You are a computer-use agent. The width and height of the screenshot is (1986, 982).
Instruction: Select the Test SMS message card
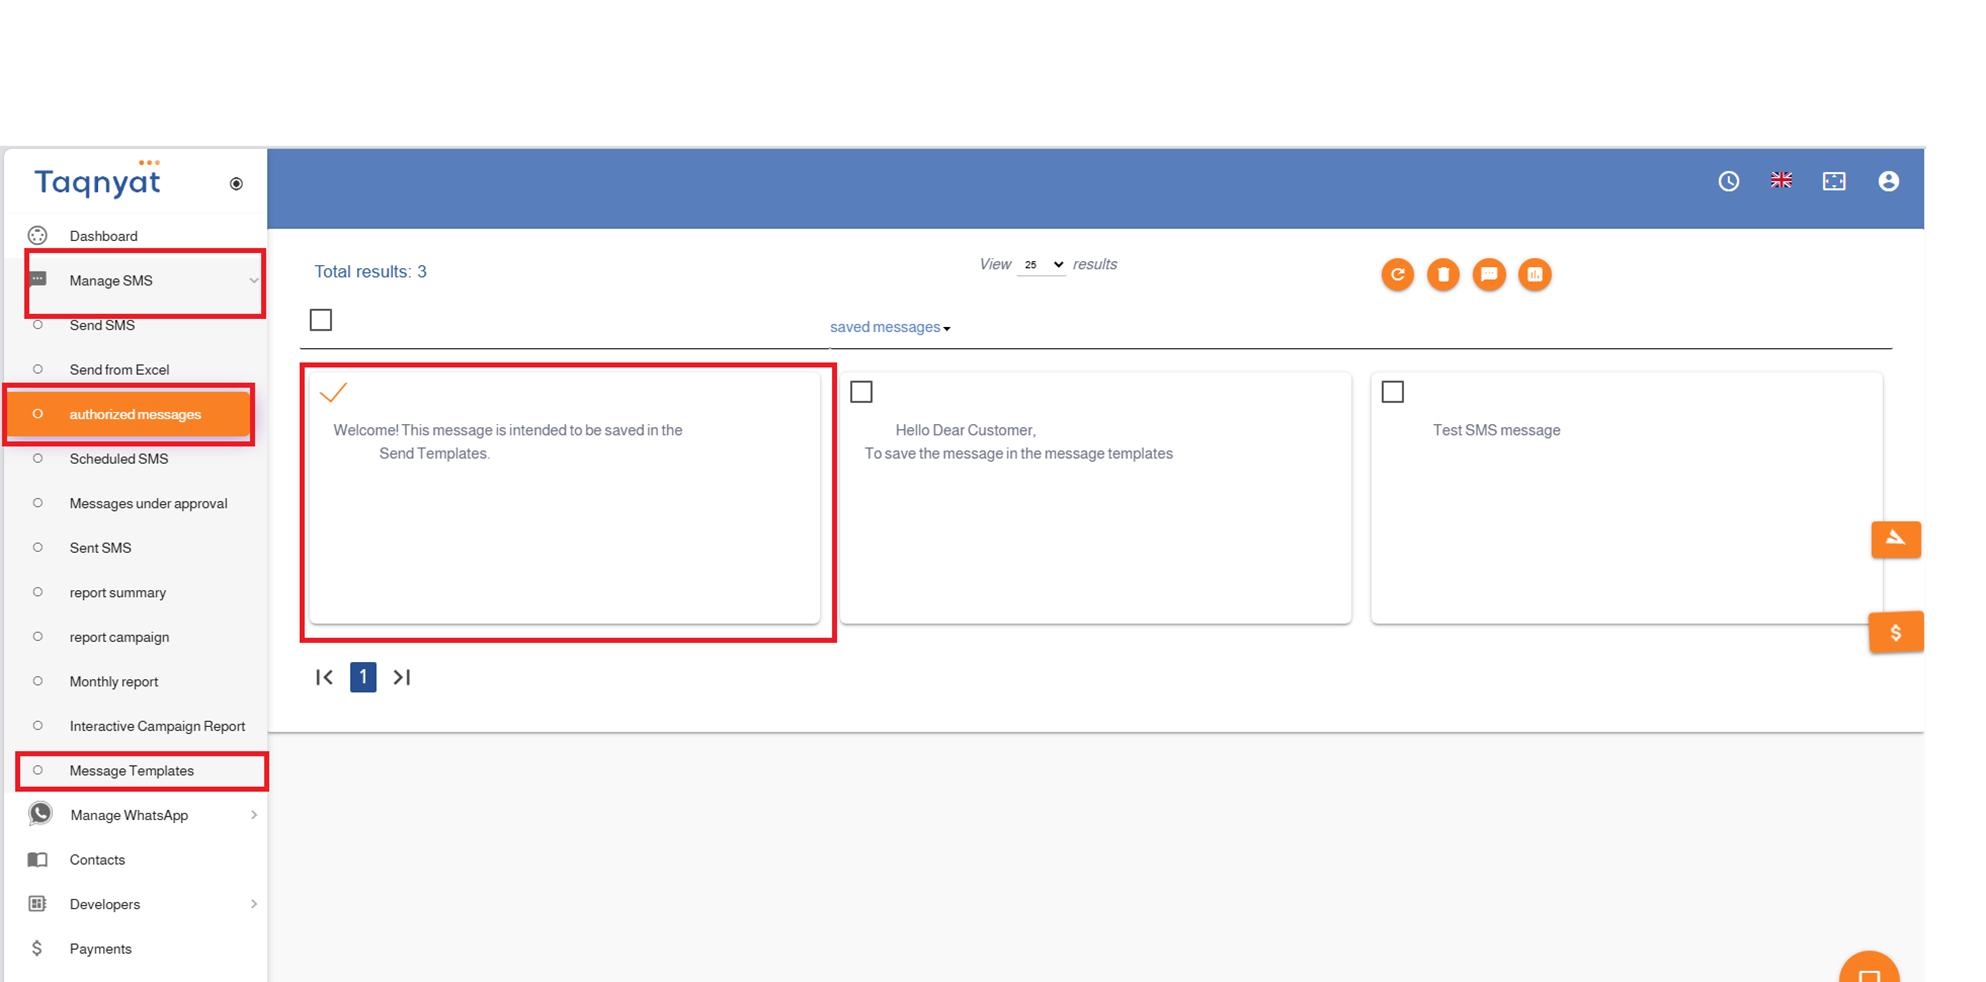click(x=1626, y=498)
